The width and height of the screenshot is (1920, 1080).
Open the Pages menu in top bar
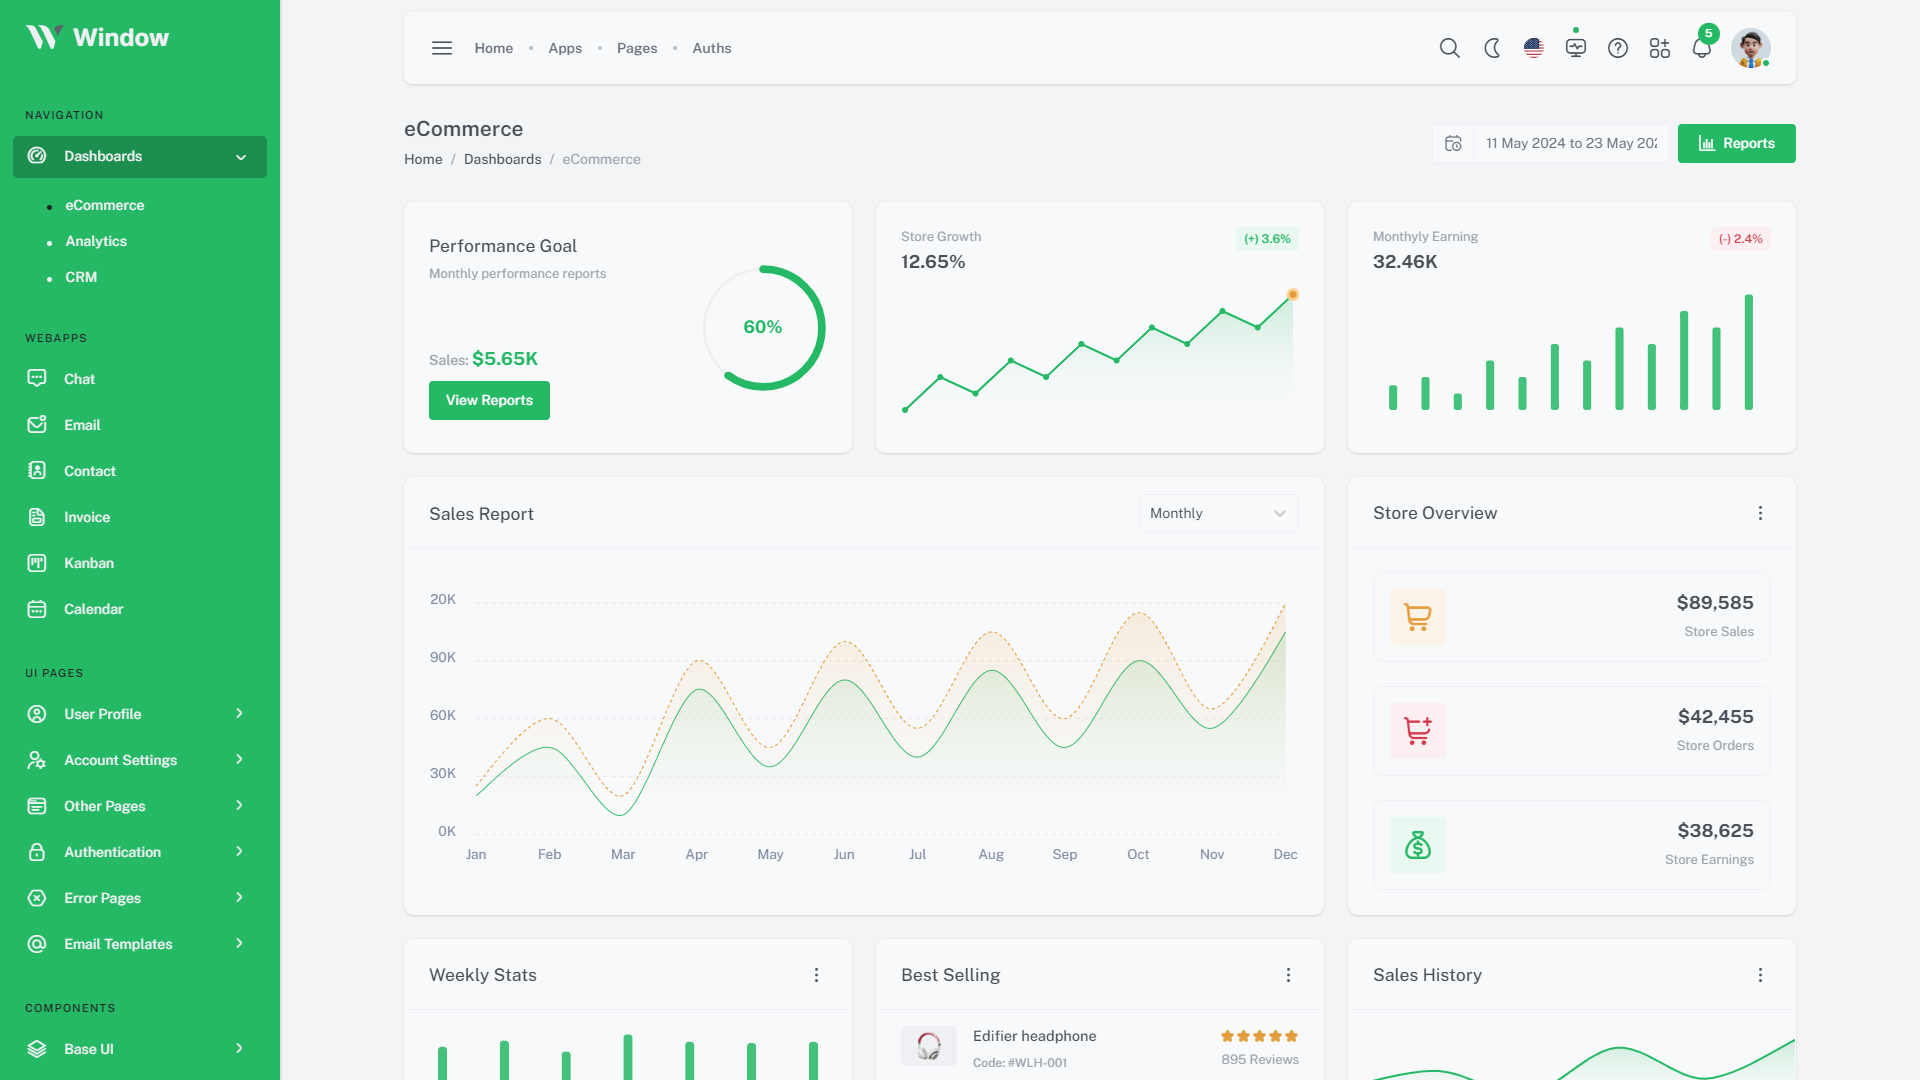pyautogui.click(x=637, y=48)
